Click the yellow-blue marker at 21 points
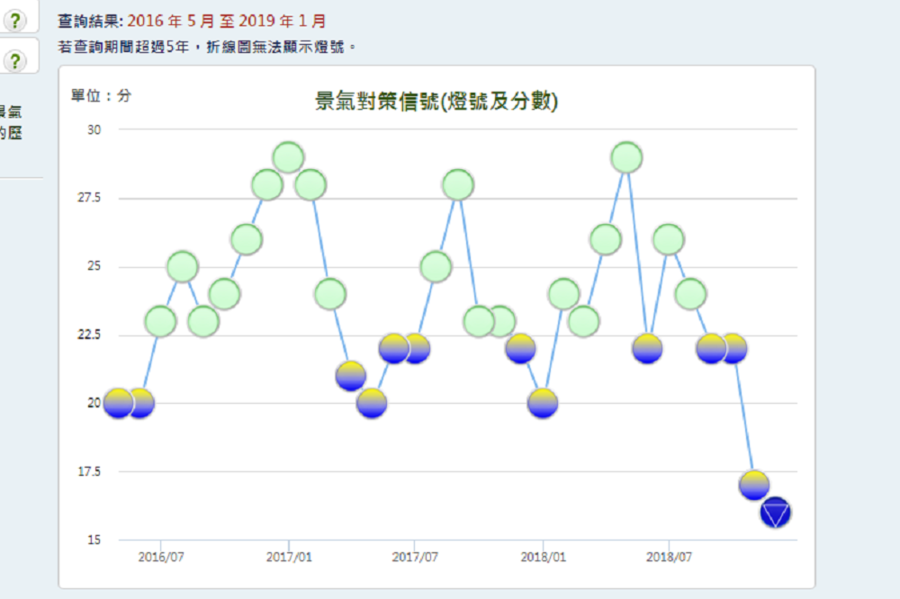 [x=351, y=376]
